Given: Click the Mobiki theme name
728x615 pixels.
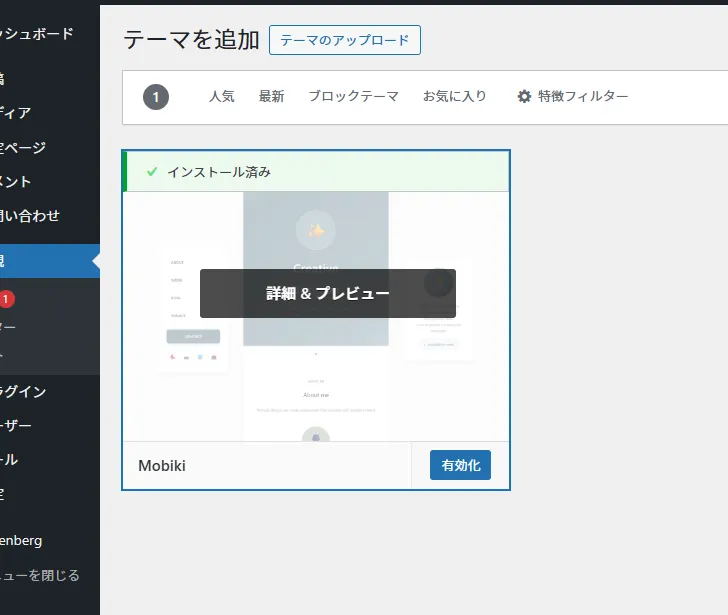Looking at the screenshot, I should (162, 466).
